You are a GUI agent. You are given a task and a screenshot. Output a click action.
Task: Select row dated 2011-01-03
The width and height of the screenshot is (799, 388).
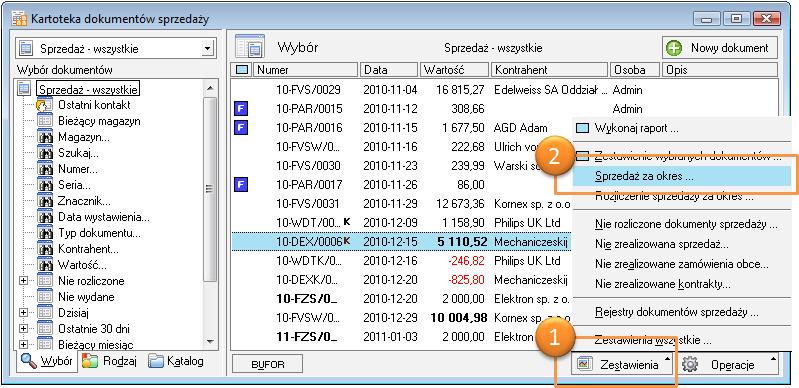[x=402, y=336]
